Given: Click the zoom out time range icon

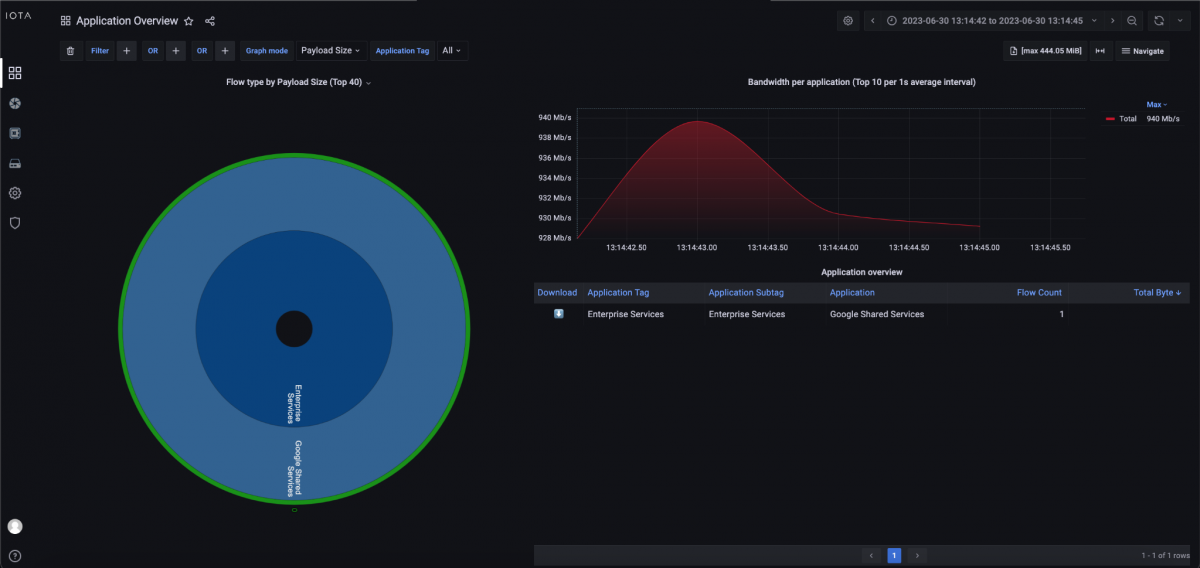Looking at the screenshot, I should [1132, 21].
